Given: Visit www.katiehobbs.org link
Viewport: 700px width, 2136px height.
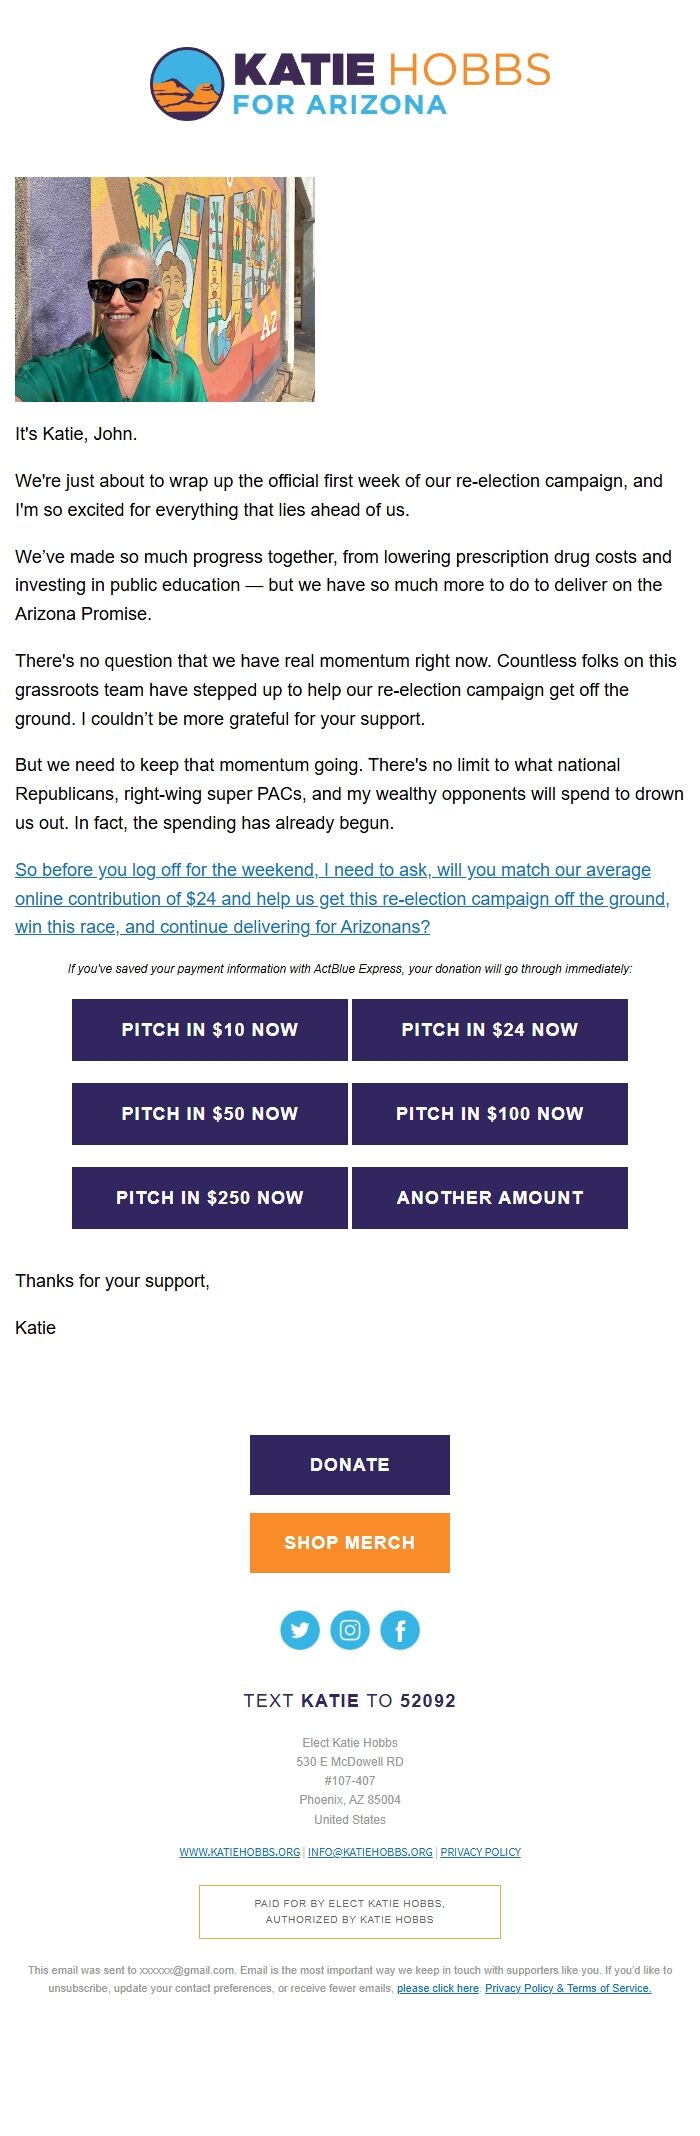Looking at the screenshot, I should (x=240, y=1852).
